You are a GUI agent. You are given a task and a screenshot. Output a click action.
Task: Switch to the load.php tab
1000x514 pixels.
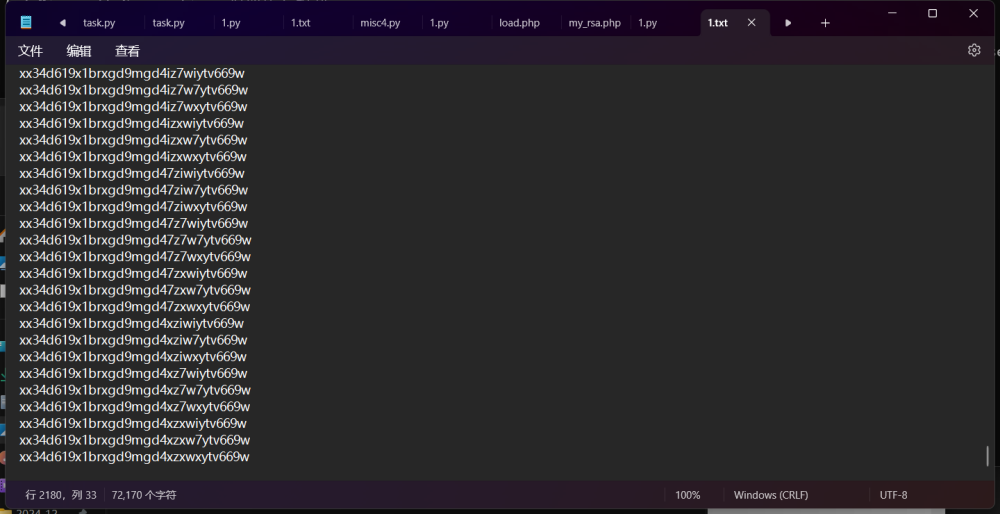click(x=519, y=23)
